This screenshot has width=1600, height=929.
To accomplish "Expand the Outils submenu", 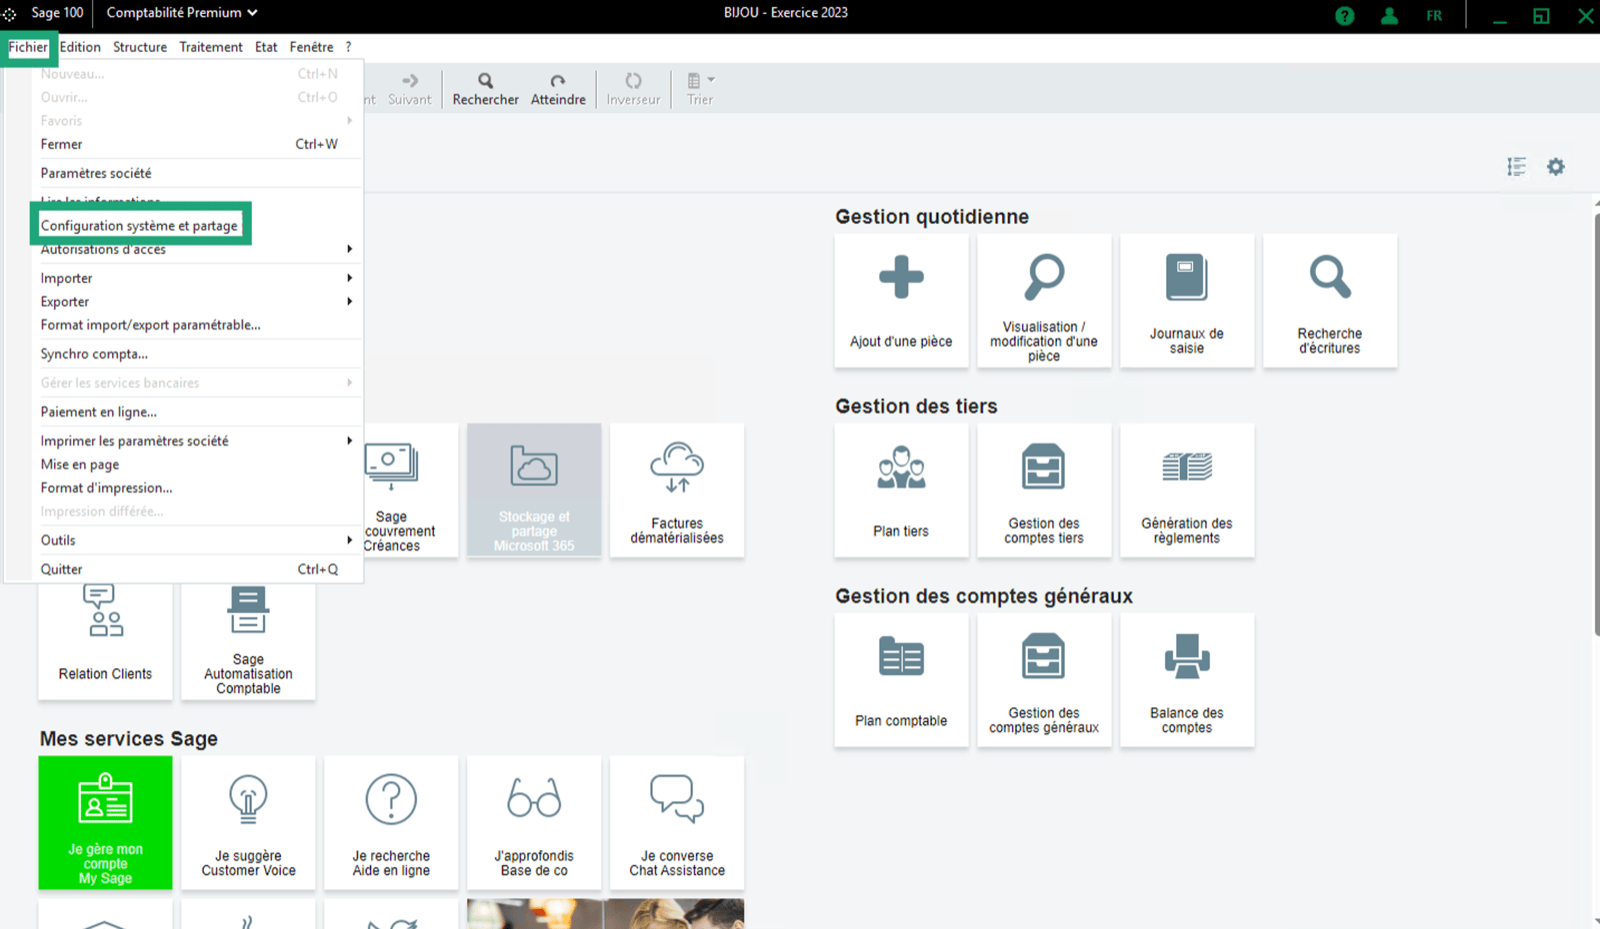I will [197, 540].
